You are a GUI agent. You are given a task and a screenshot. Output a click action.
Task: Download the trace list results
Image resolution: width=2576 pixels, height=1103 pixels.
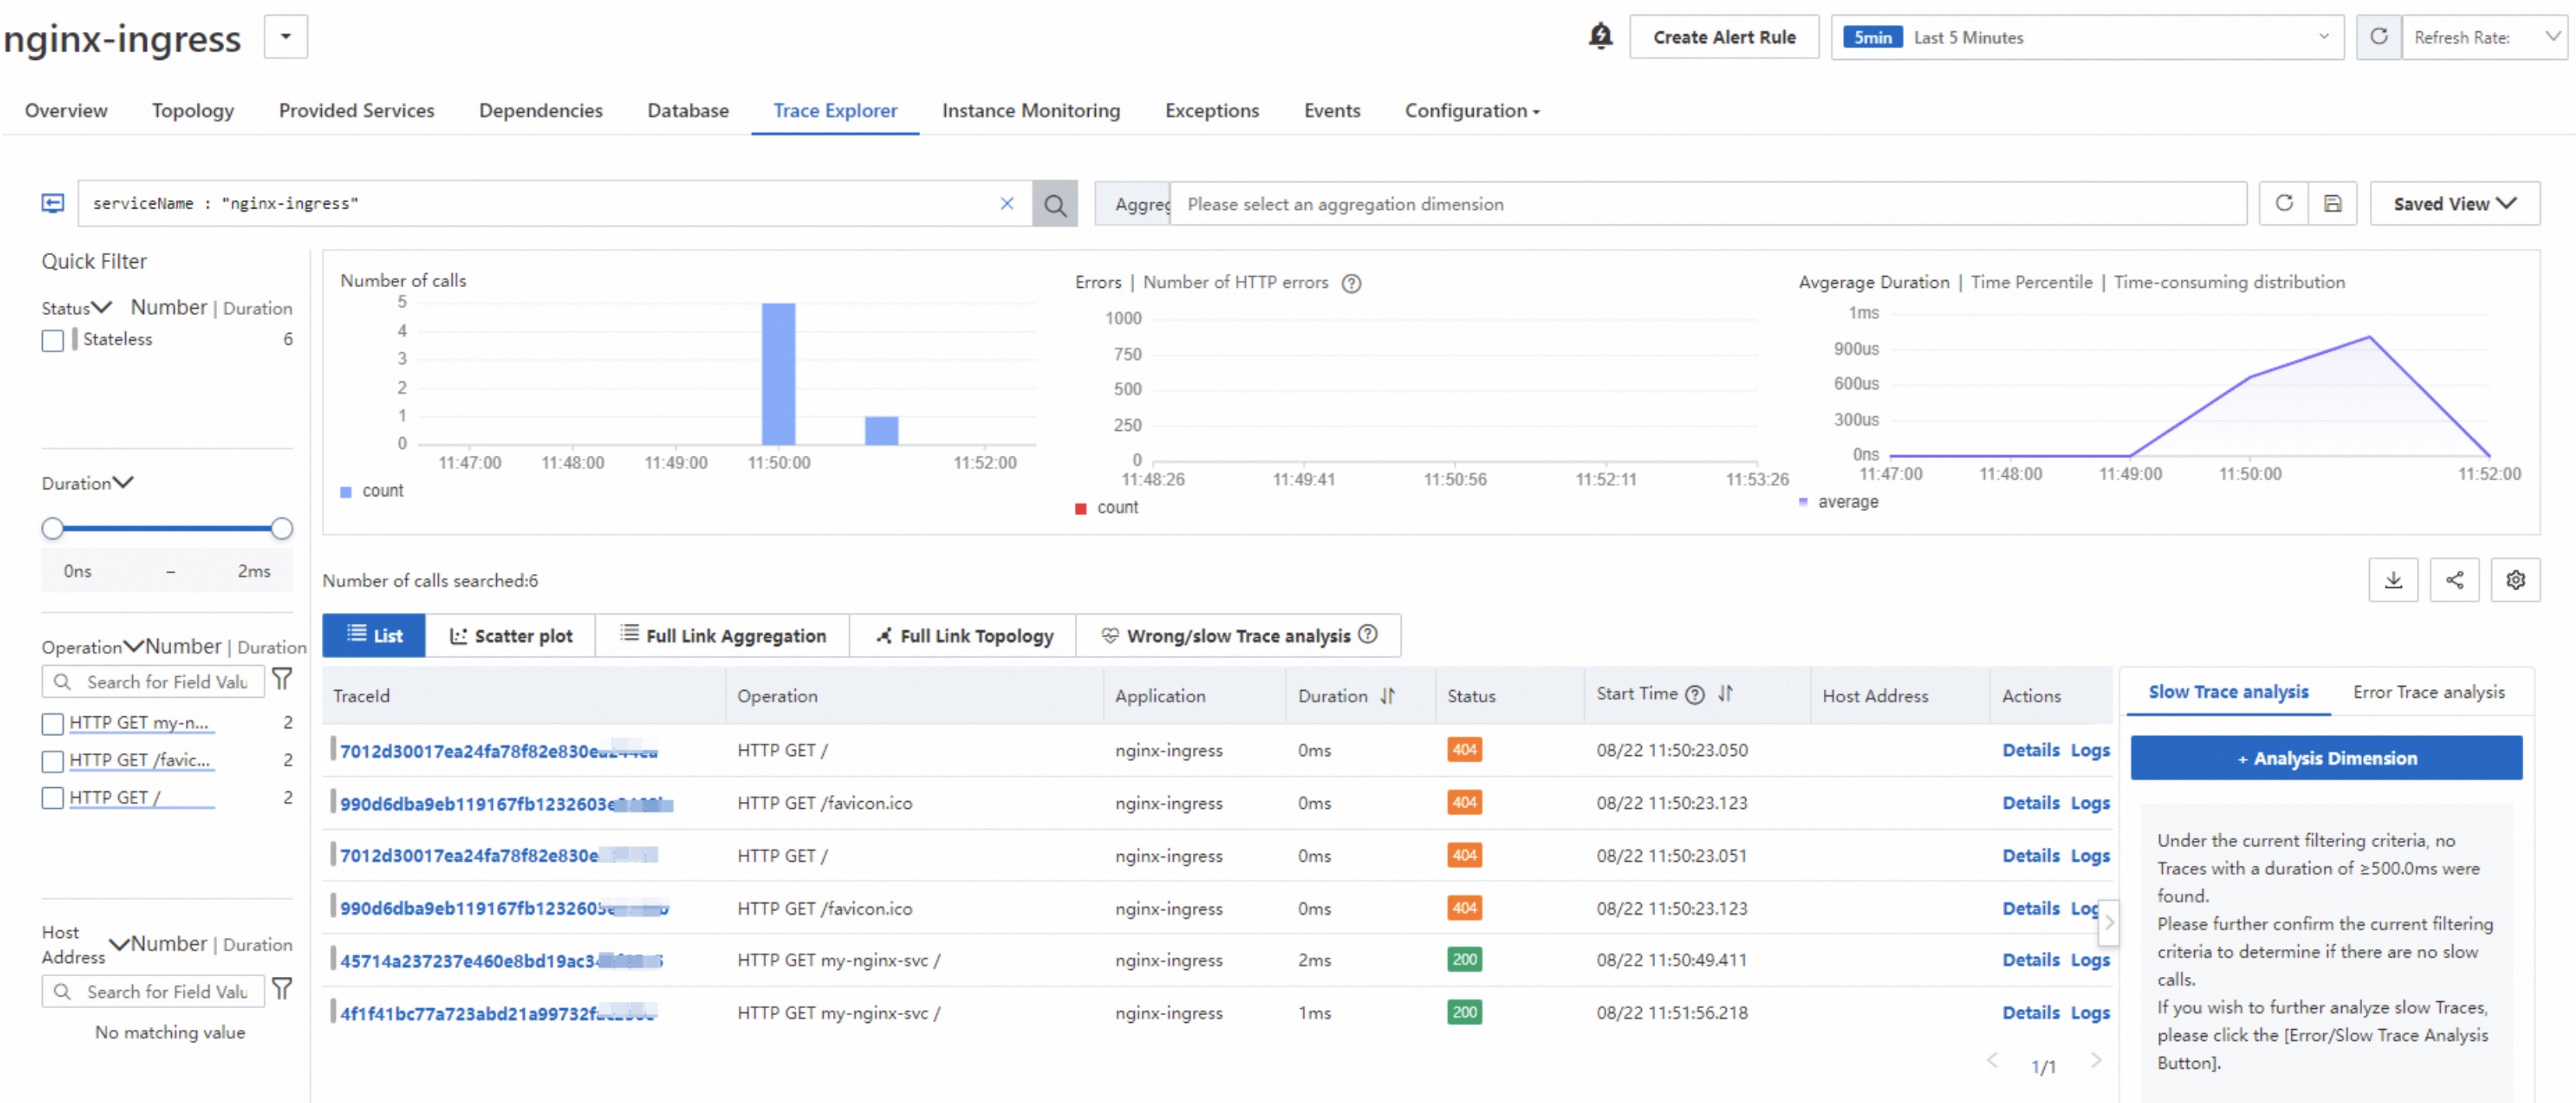[2393, 580]
